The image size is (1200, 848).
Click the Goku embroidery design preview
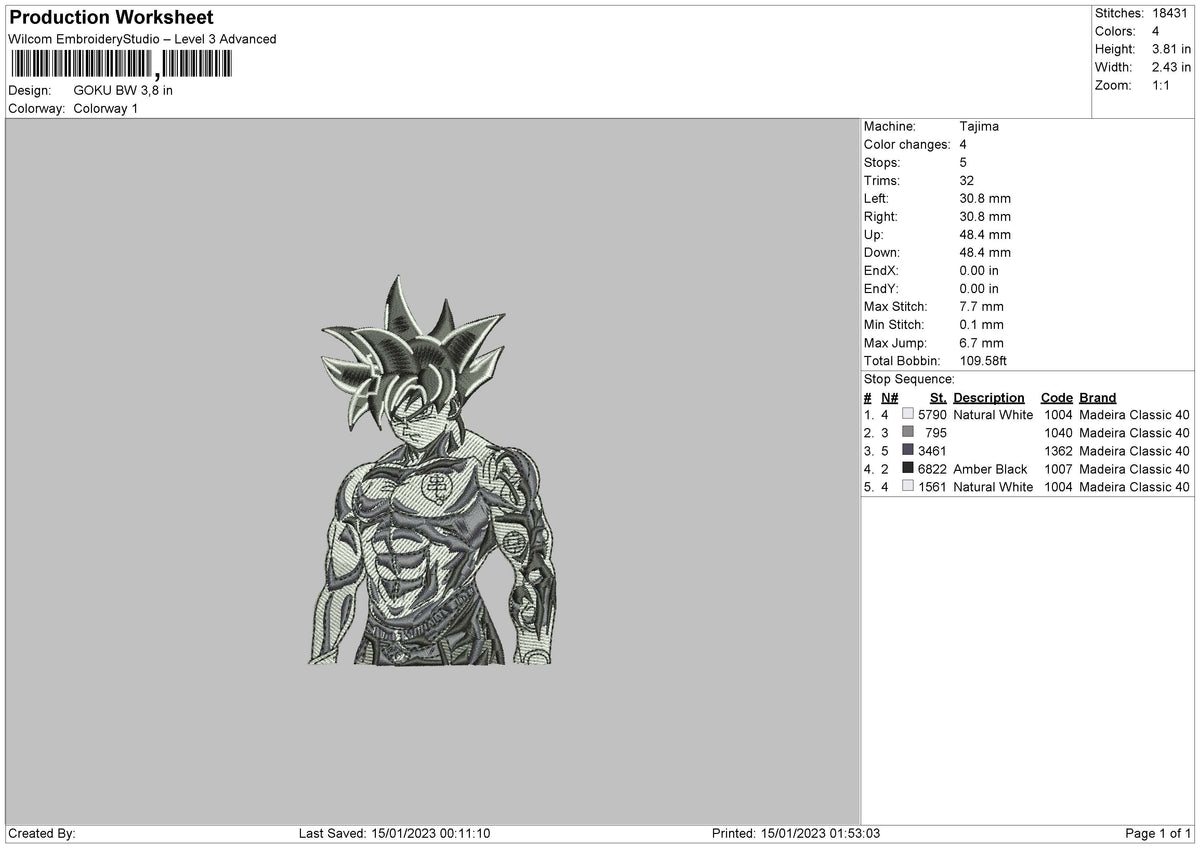(x=432, y=470)
